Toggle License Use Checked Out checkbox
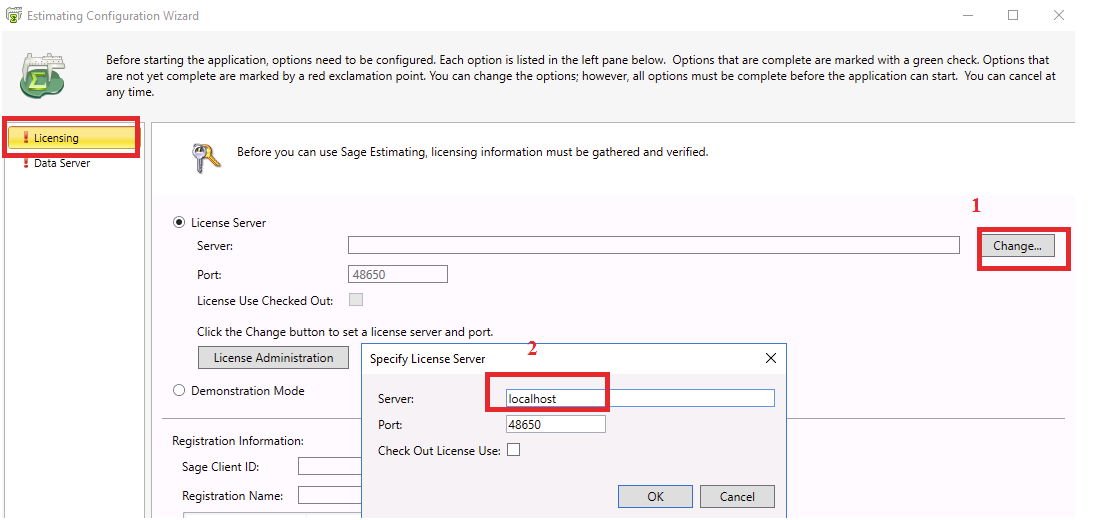 [356, 300]
